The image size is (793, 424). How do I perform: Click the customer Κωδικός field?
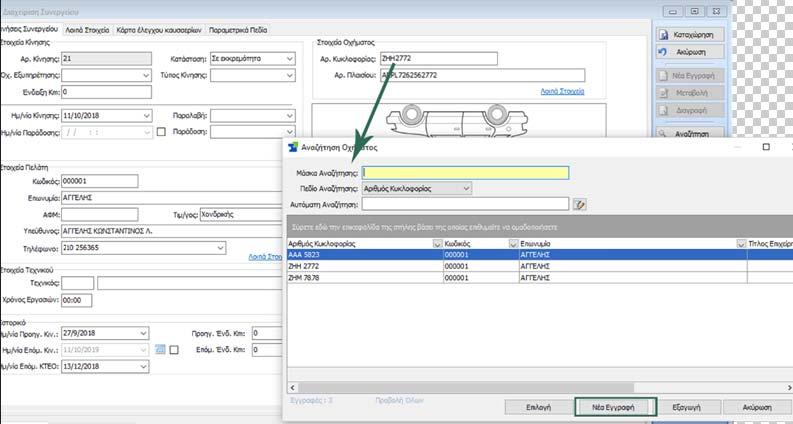pyautogui.click(x=100, y=181)
